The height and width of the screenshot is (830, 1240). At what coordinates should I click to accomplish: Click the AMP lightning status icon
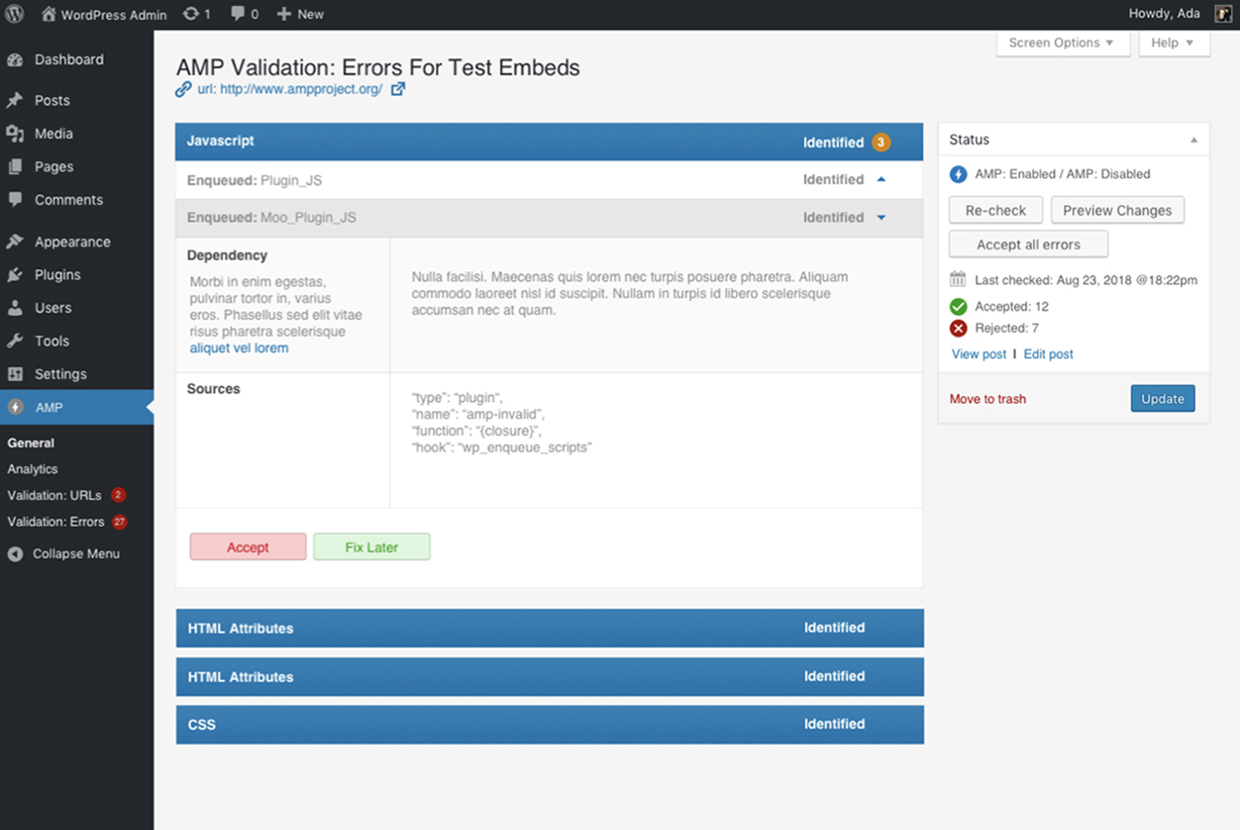click(x=958, y=174)
